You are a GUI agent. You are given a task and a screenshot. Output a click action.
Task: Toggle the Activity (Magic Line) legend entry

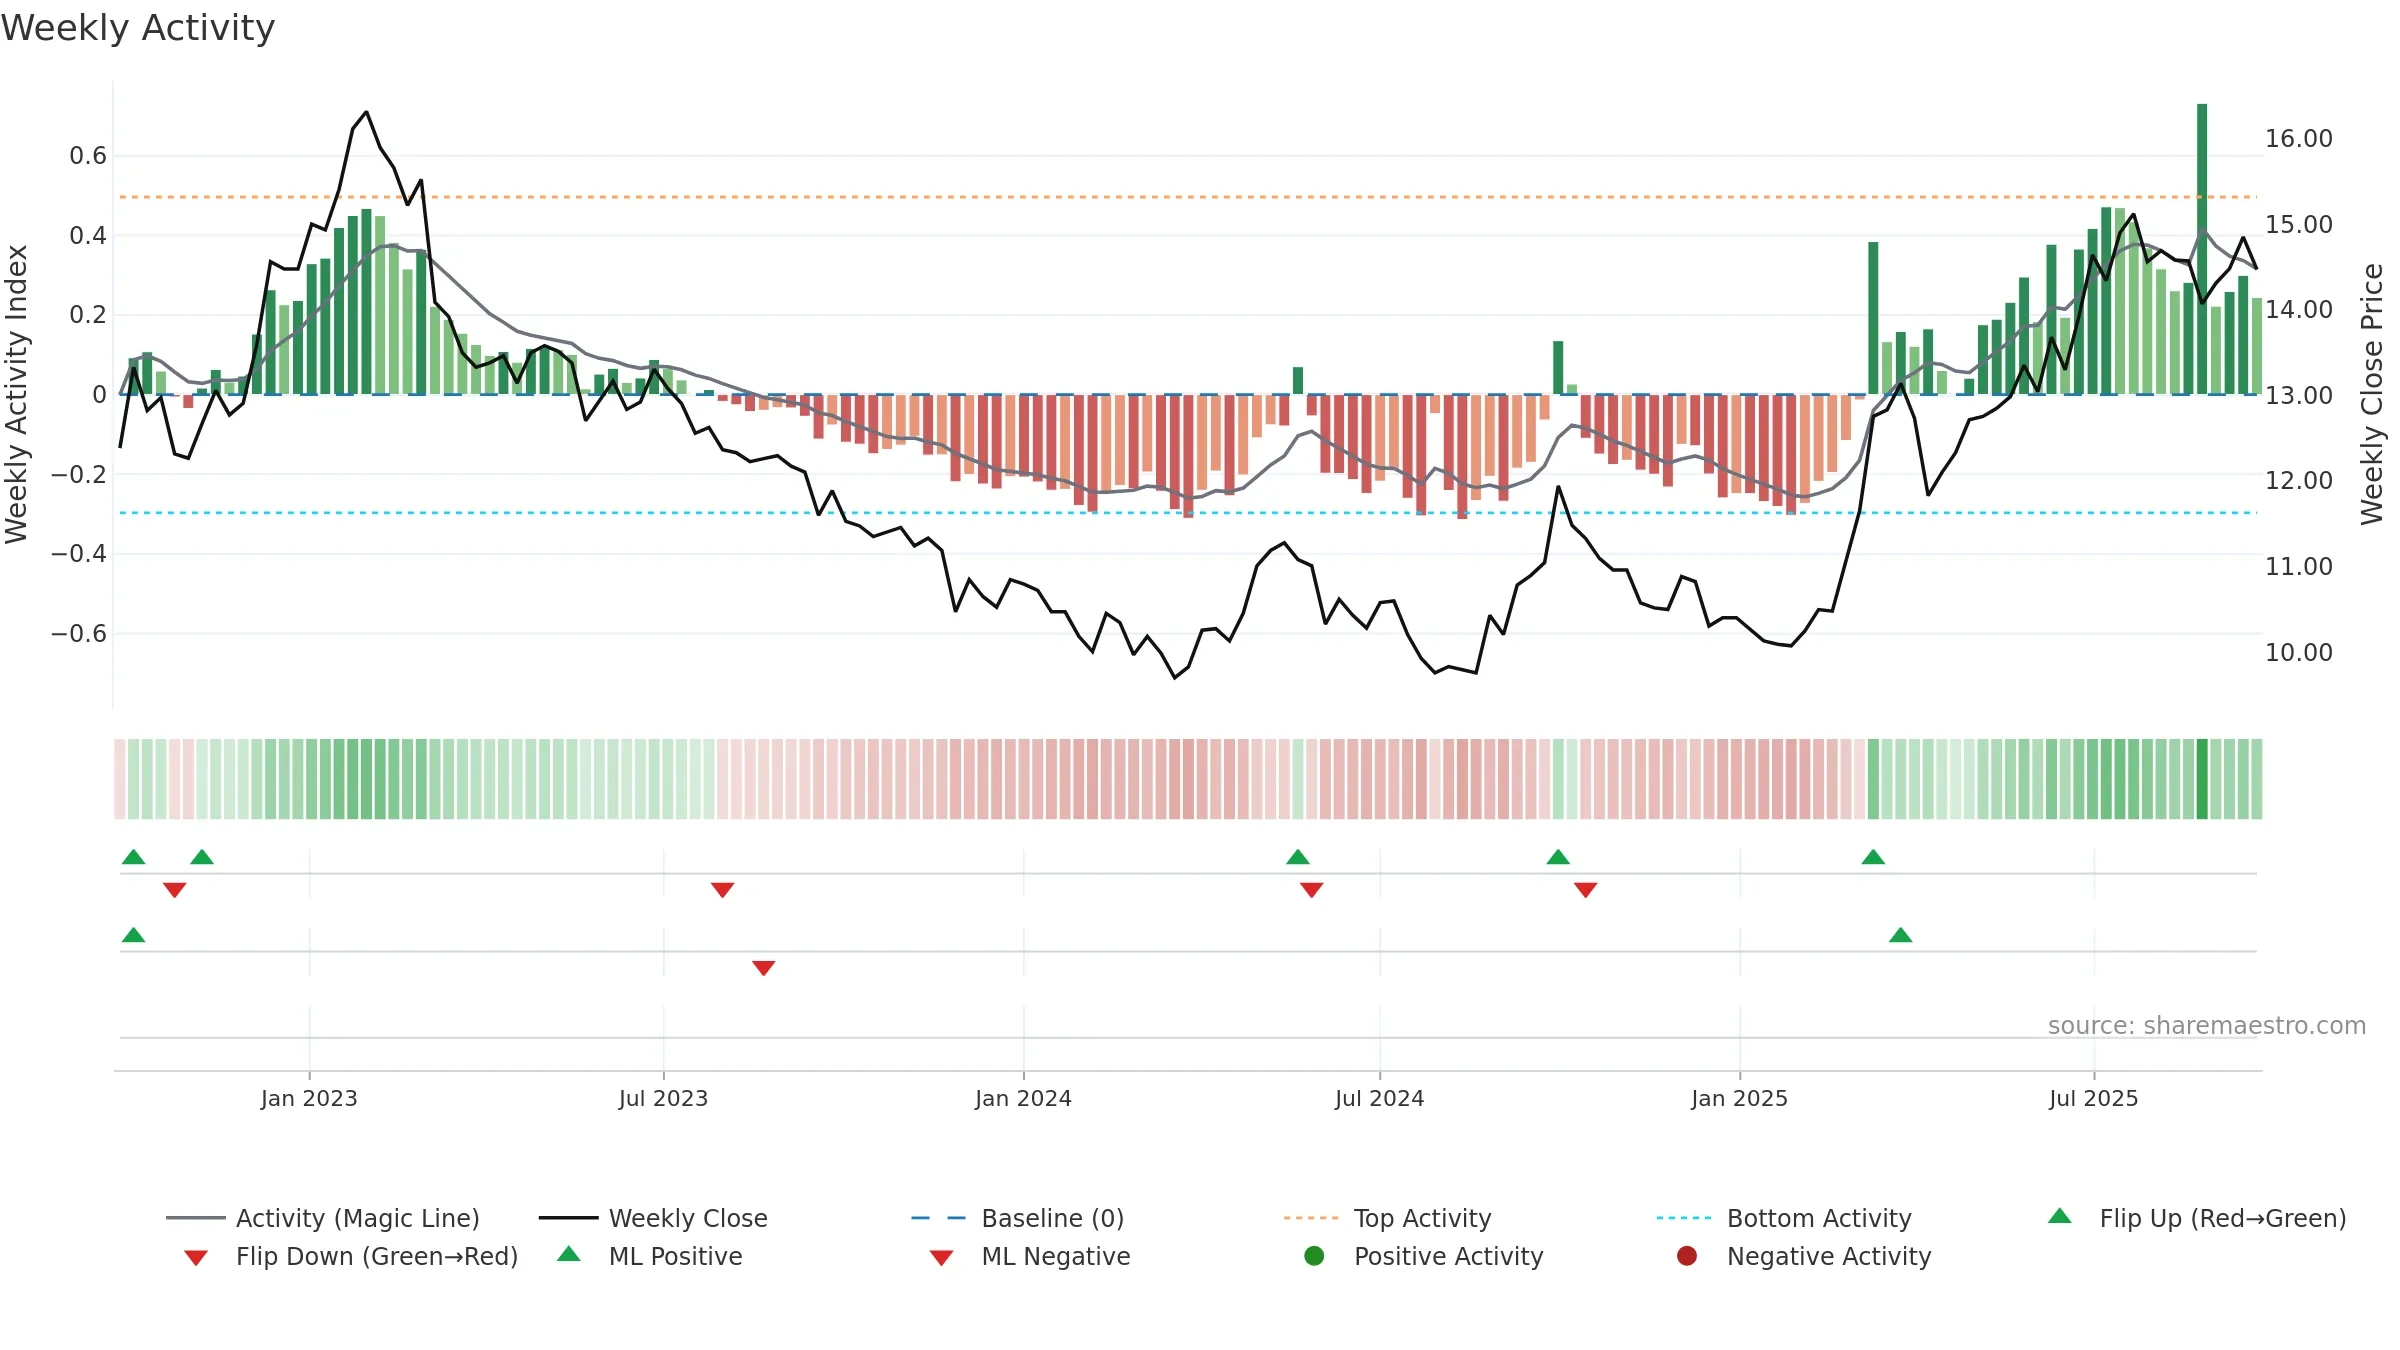click(323, 1218)
